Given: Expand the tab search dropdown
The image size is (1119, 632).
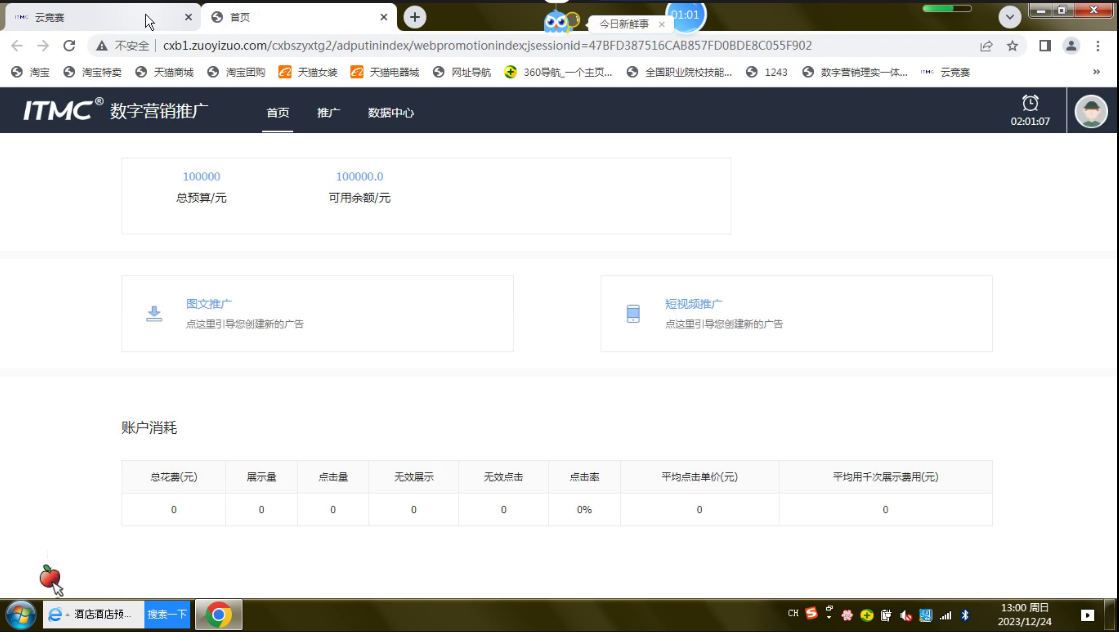Looking at the screenshot, I should click(1010, 17).
